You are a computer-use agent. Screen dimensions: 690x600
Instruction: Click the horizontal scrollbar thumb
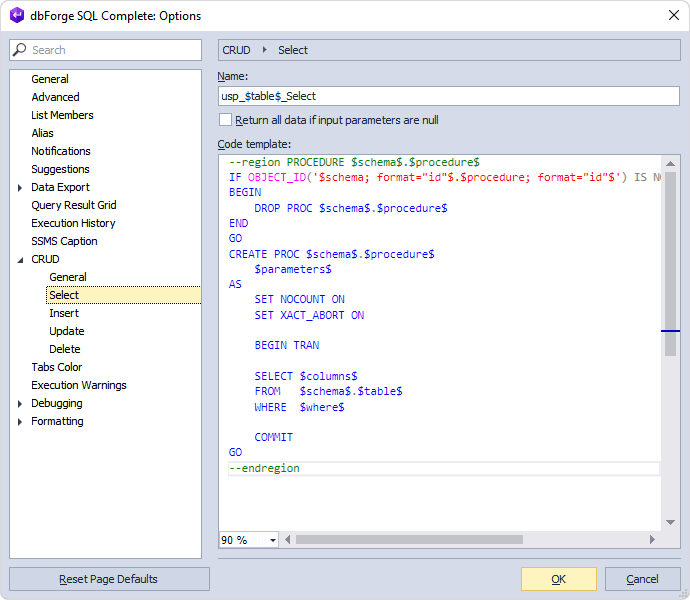[409, 540]
